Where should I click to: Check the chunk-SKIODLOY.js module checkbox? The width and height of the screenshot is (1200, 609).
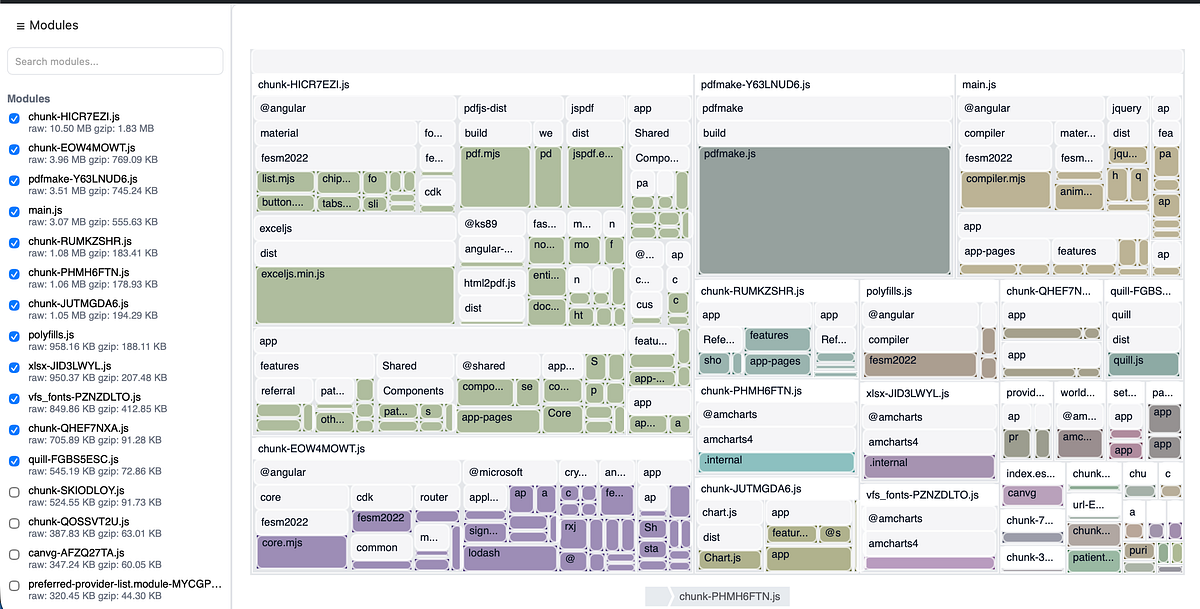(x=14, y=492)
